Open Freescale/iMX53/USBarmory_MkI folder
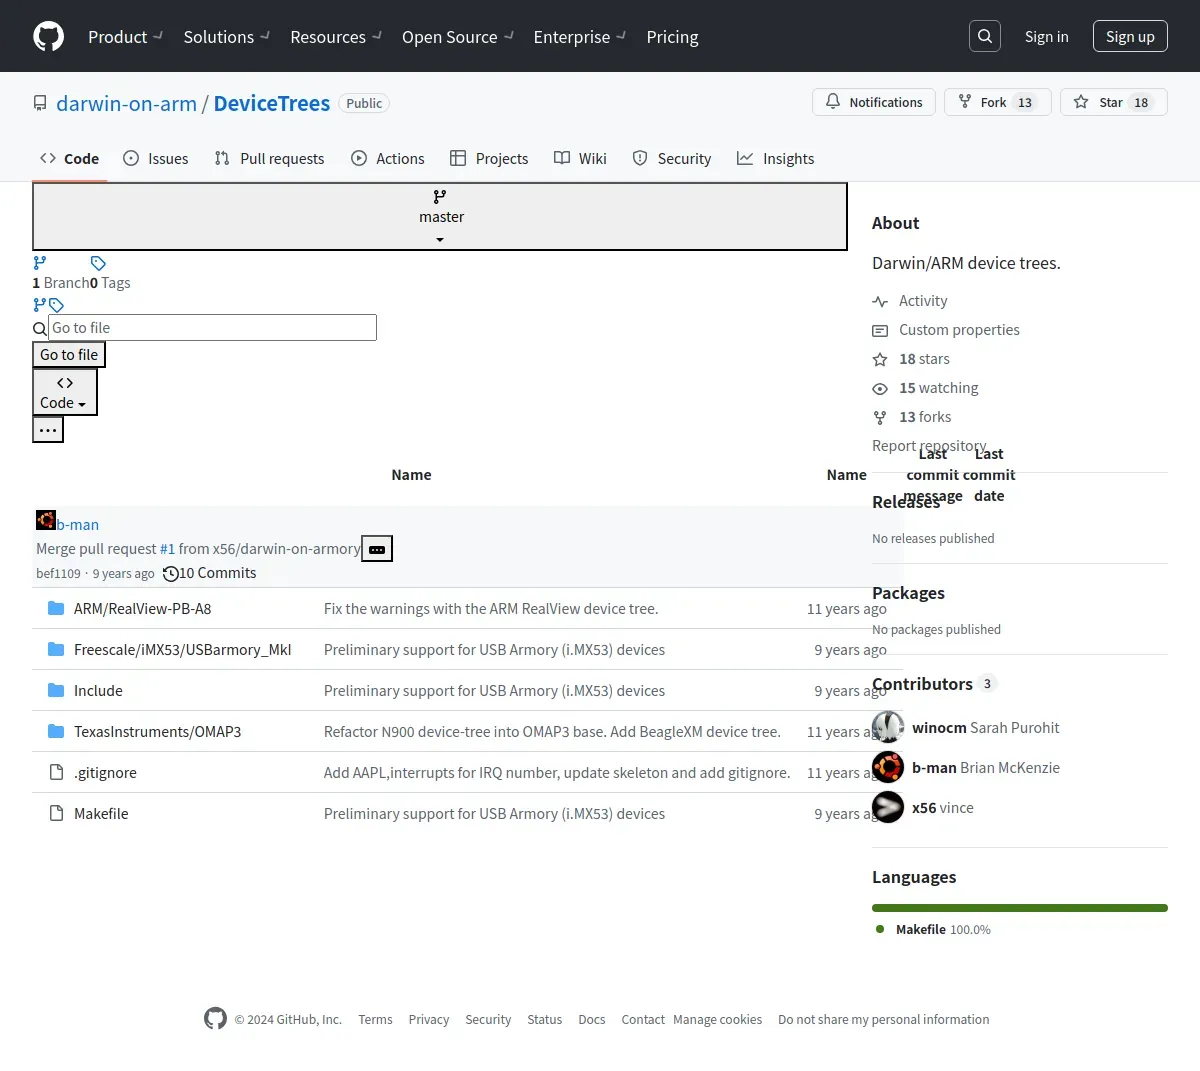This screenshot has width=1200, height=1071. pyautogui.click(x=182, y=649)
